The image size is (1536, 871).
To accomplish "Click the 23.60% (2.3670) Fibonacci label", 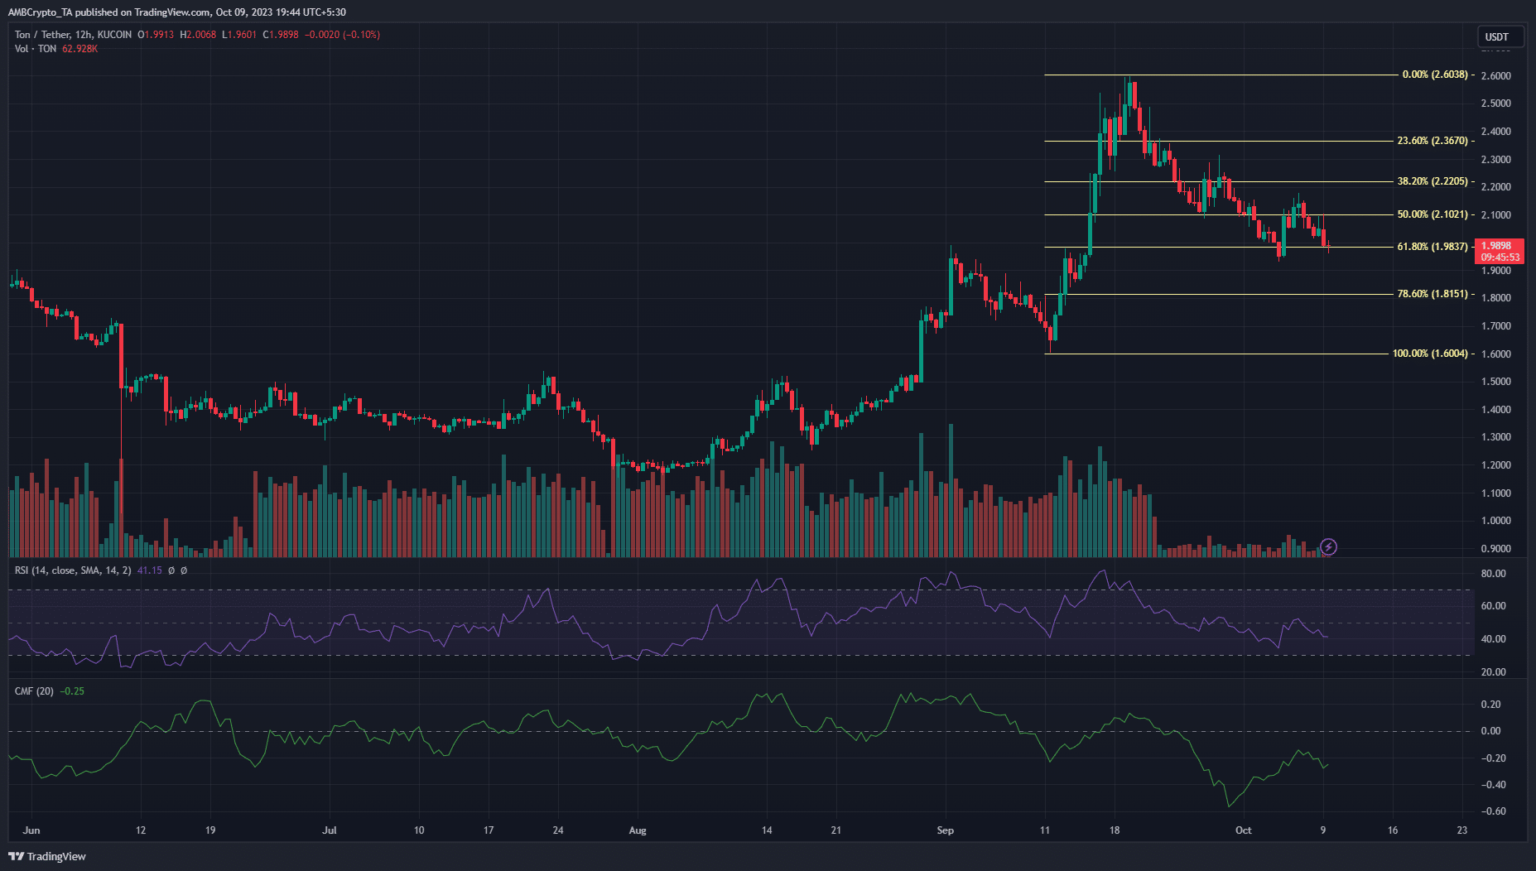I will (x=1432, y=141).
